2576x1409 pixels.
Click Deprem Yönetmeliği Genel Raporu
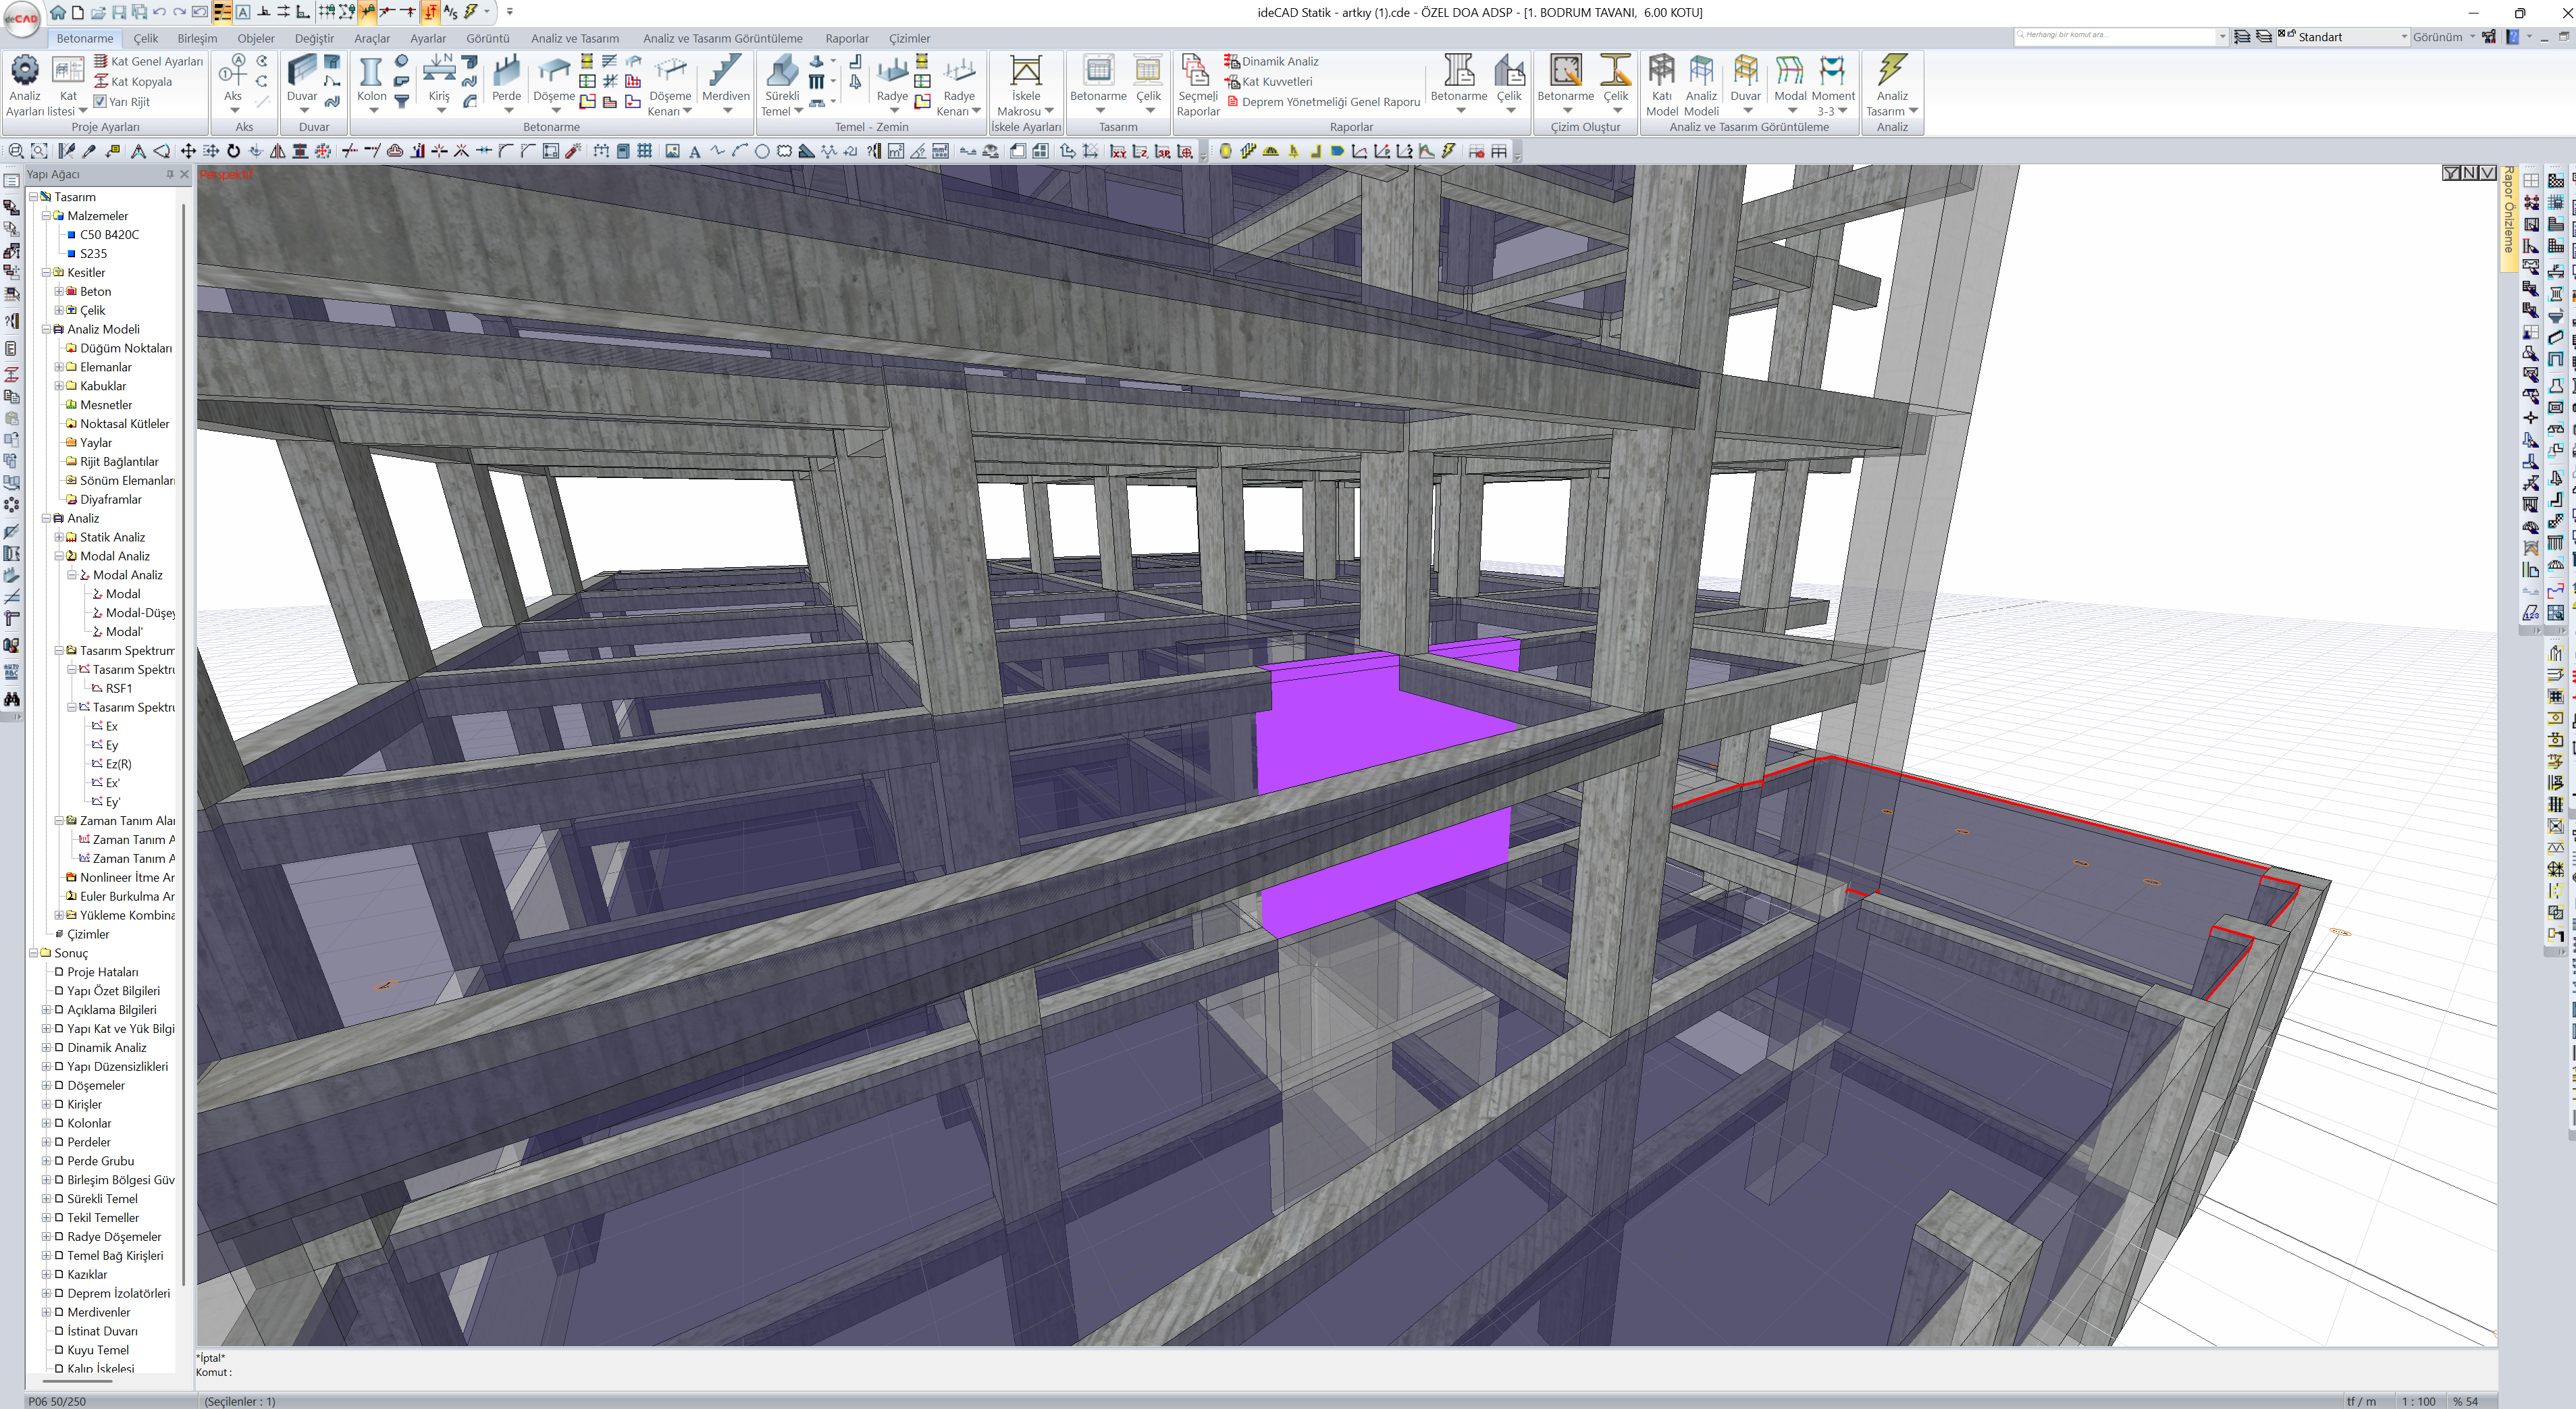click(1330, 101)
